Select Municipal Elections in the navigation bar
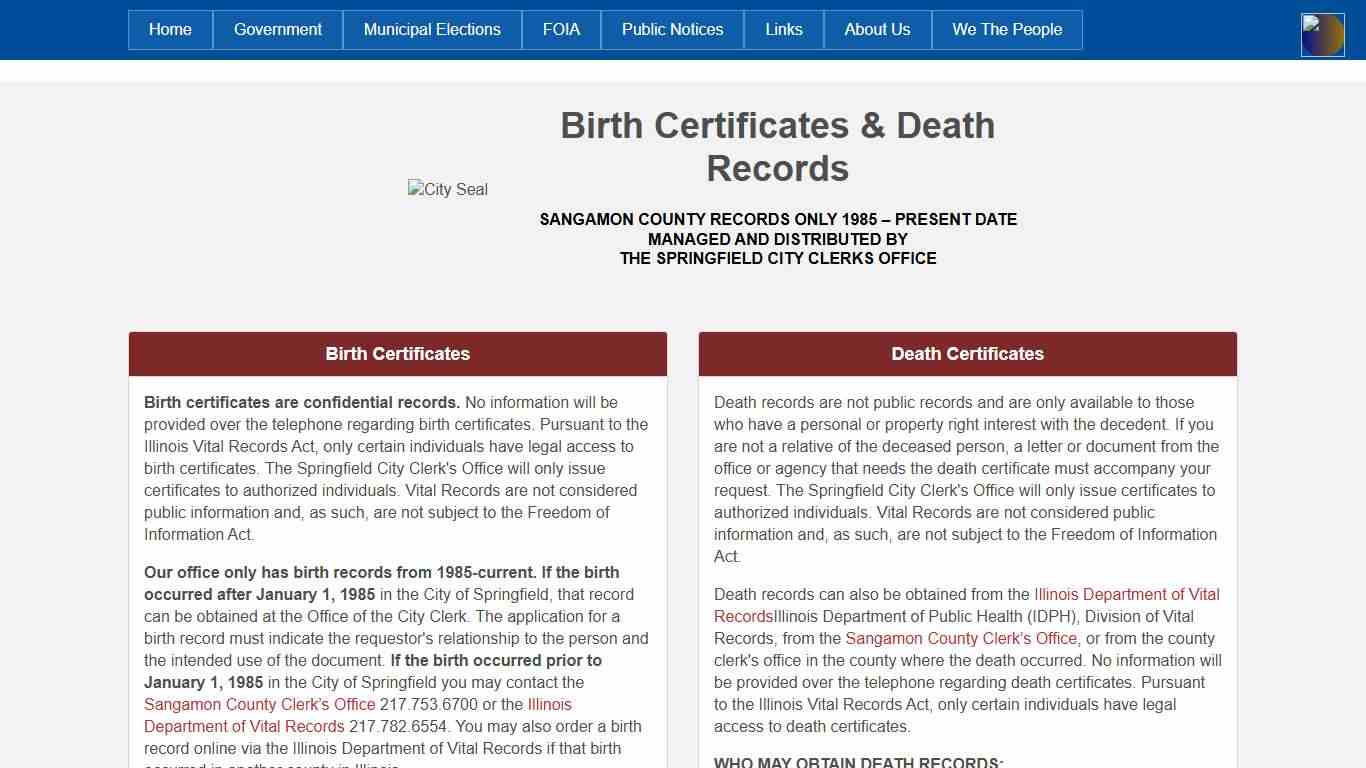 coord(432,30)
